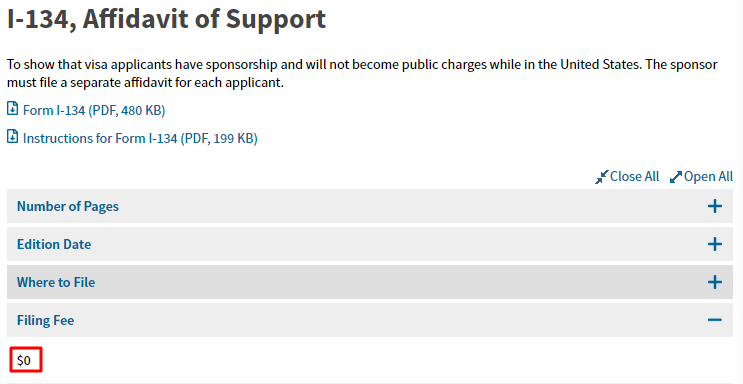Click the collapse arrows icon next to Close All
Image resolution: width=743 pixels, height=384 pixels.
click(x=602, y=177)
